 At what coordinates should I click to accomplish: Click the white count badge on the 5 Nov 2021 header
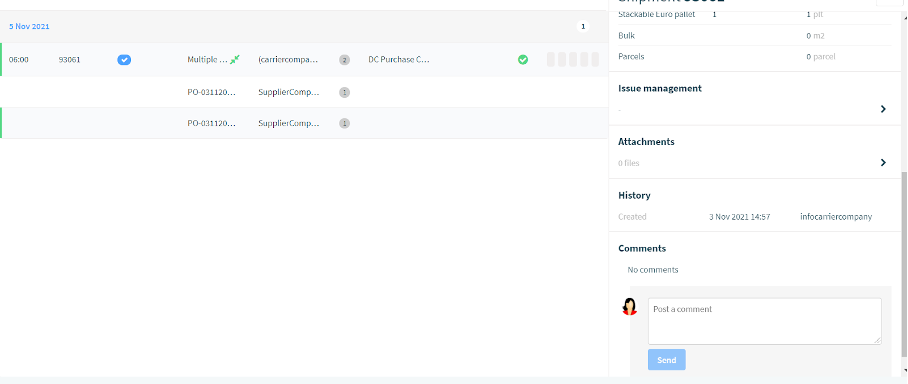click(x=583, y=26)
